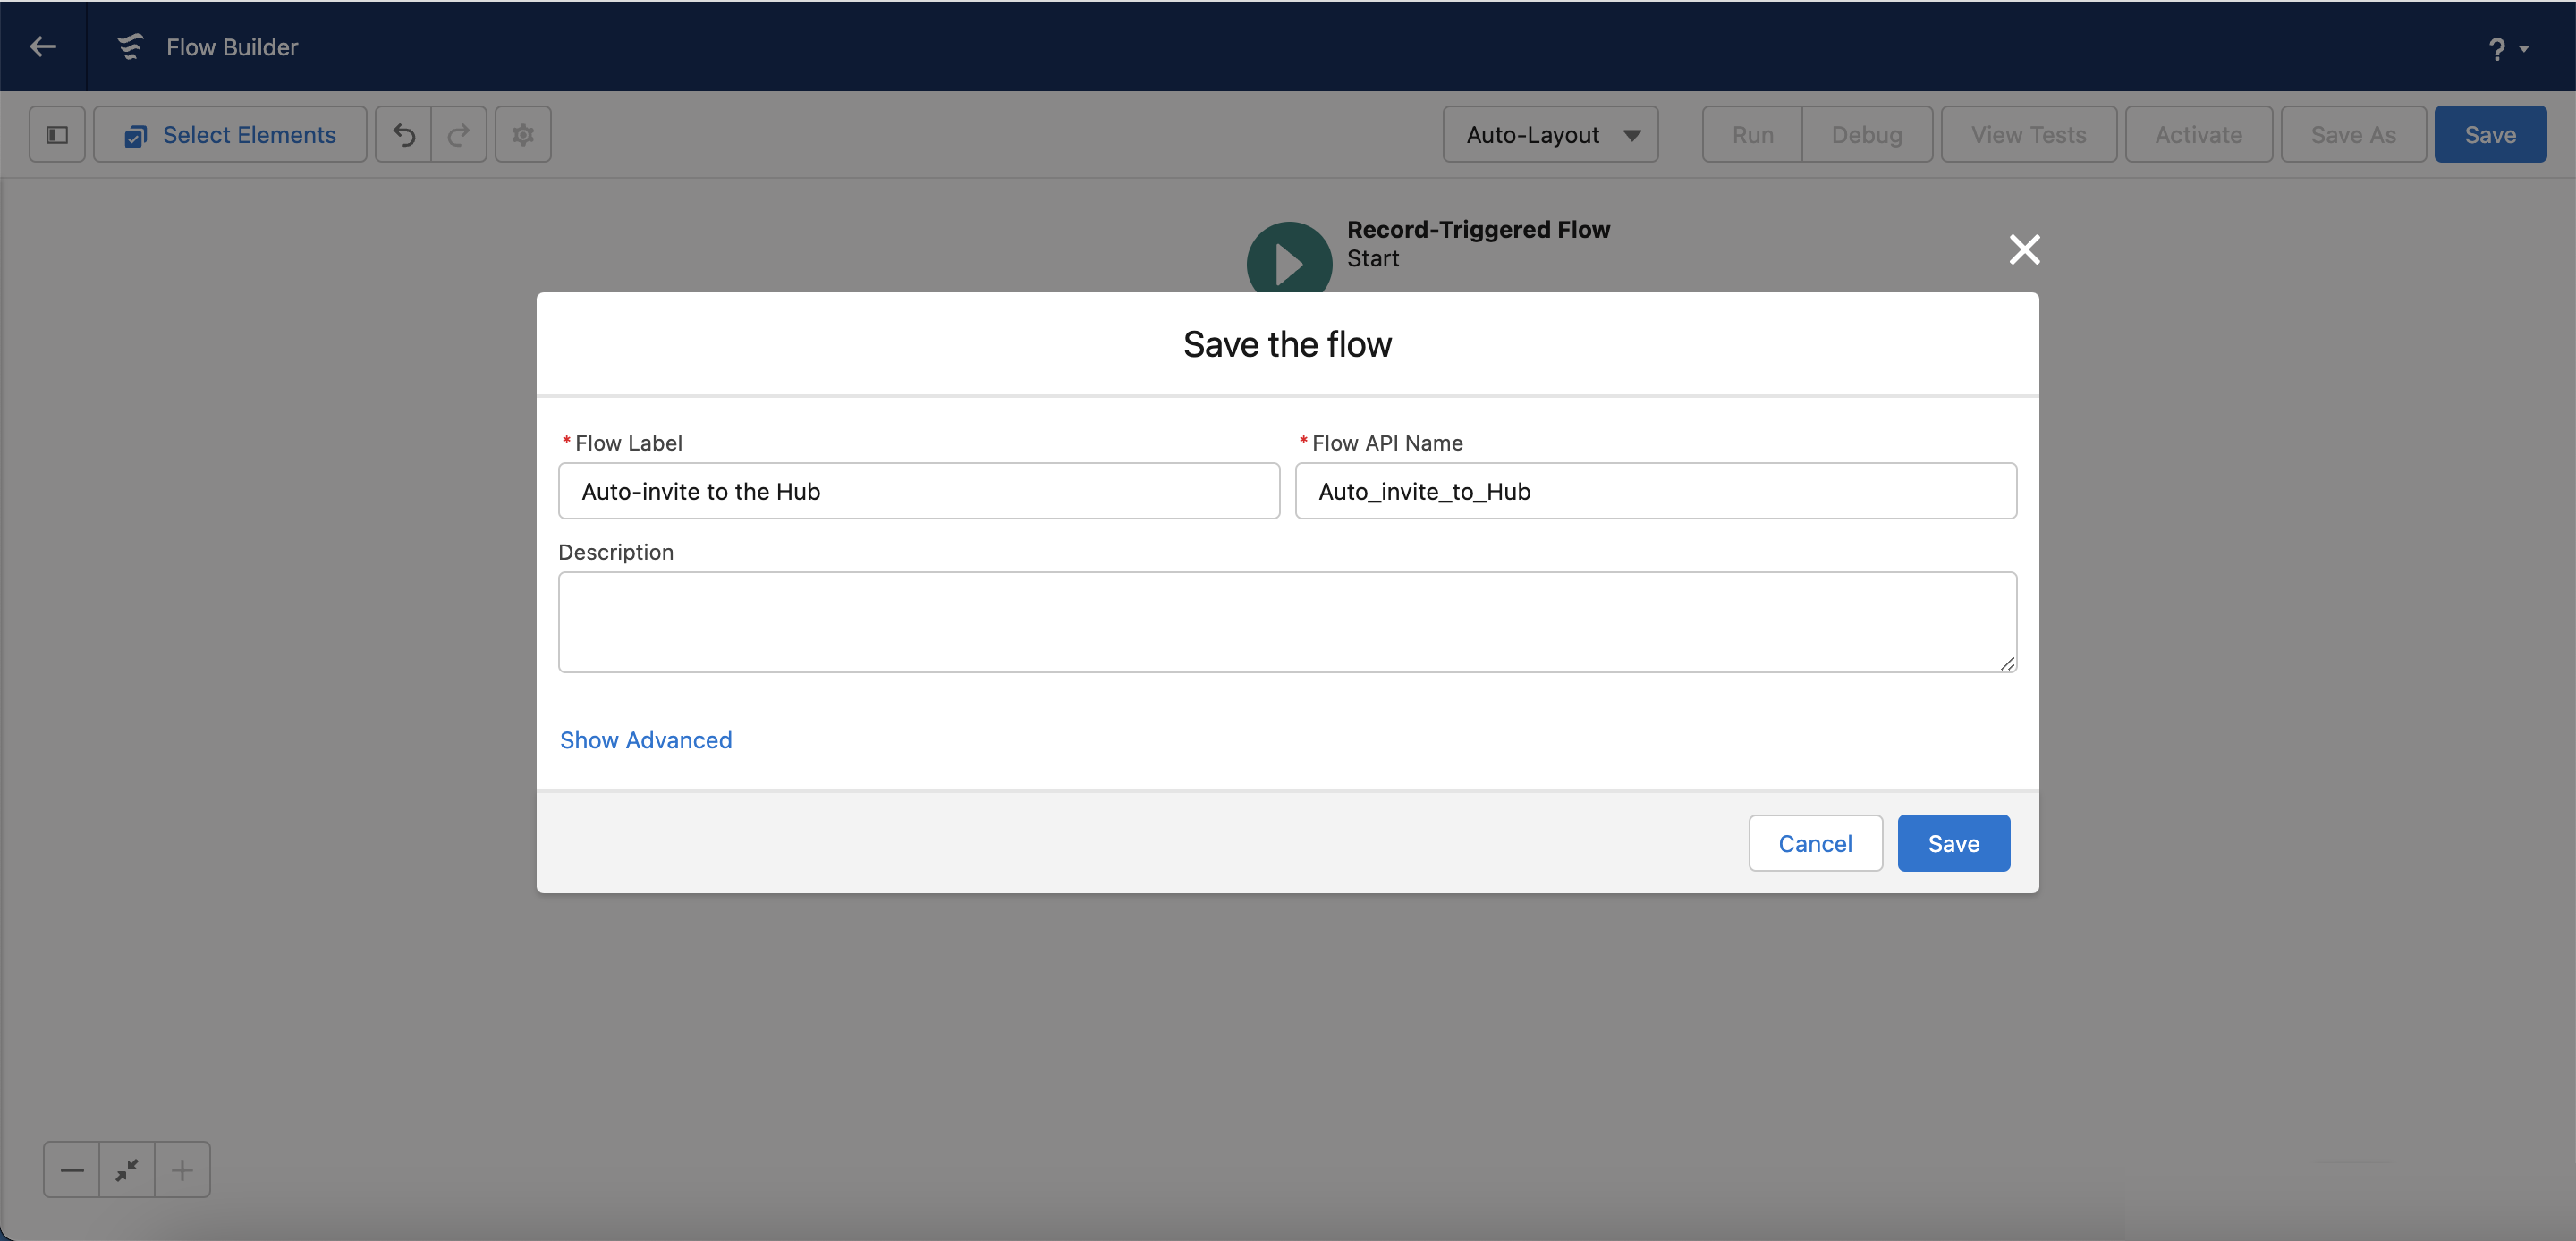2576x1241 pixels.
Task: Click Select Elements toolbar button
Action: click(x=230, y=134)
